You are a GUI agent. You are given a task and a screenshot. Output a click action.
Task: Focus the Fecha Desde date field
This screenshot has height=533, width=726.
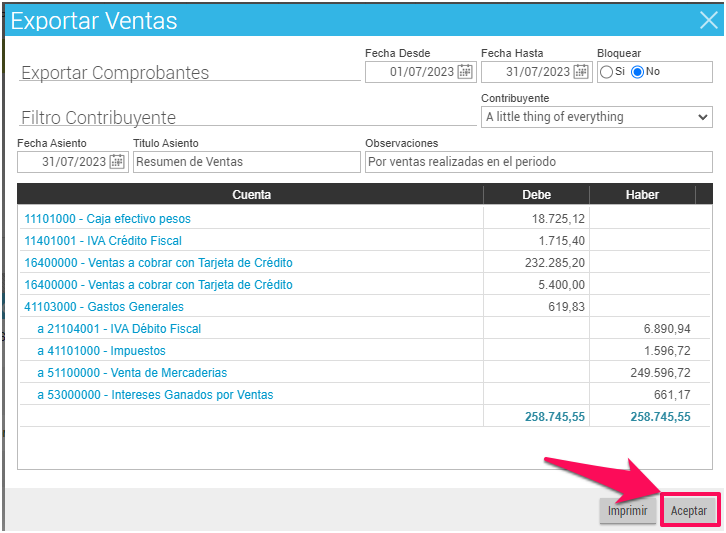tap(412, 72)
